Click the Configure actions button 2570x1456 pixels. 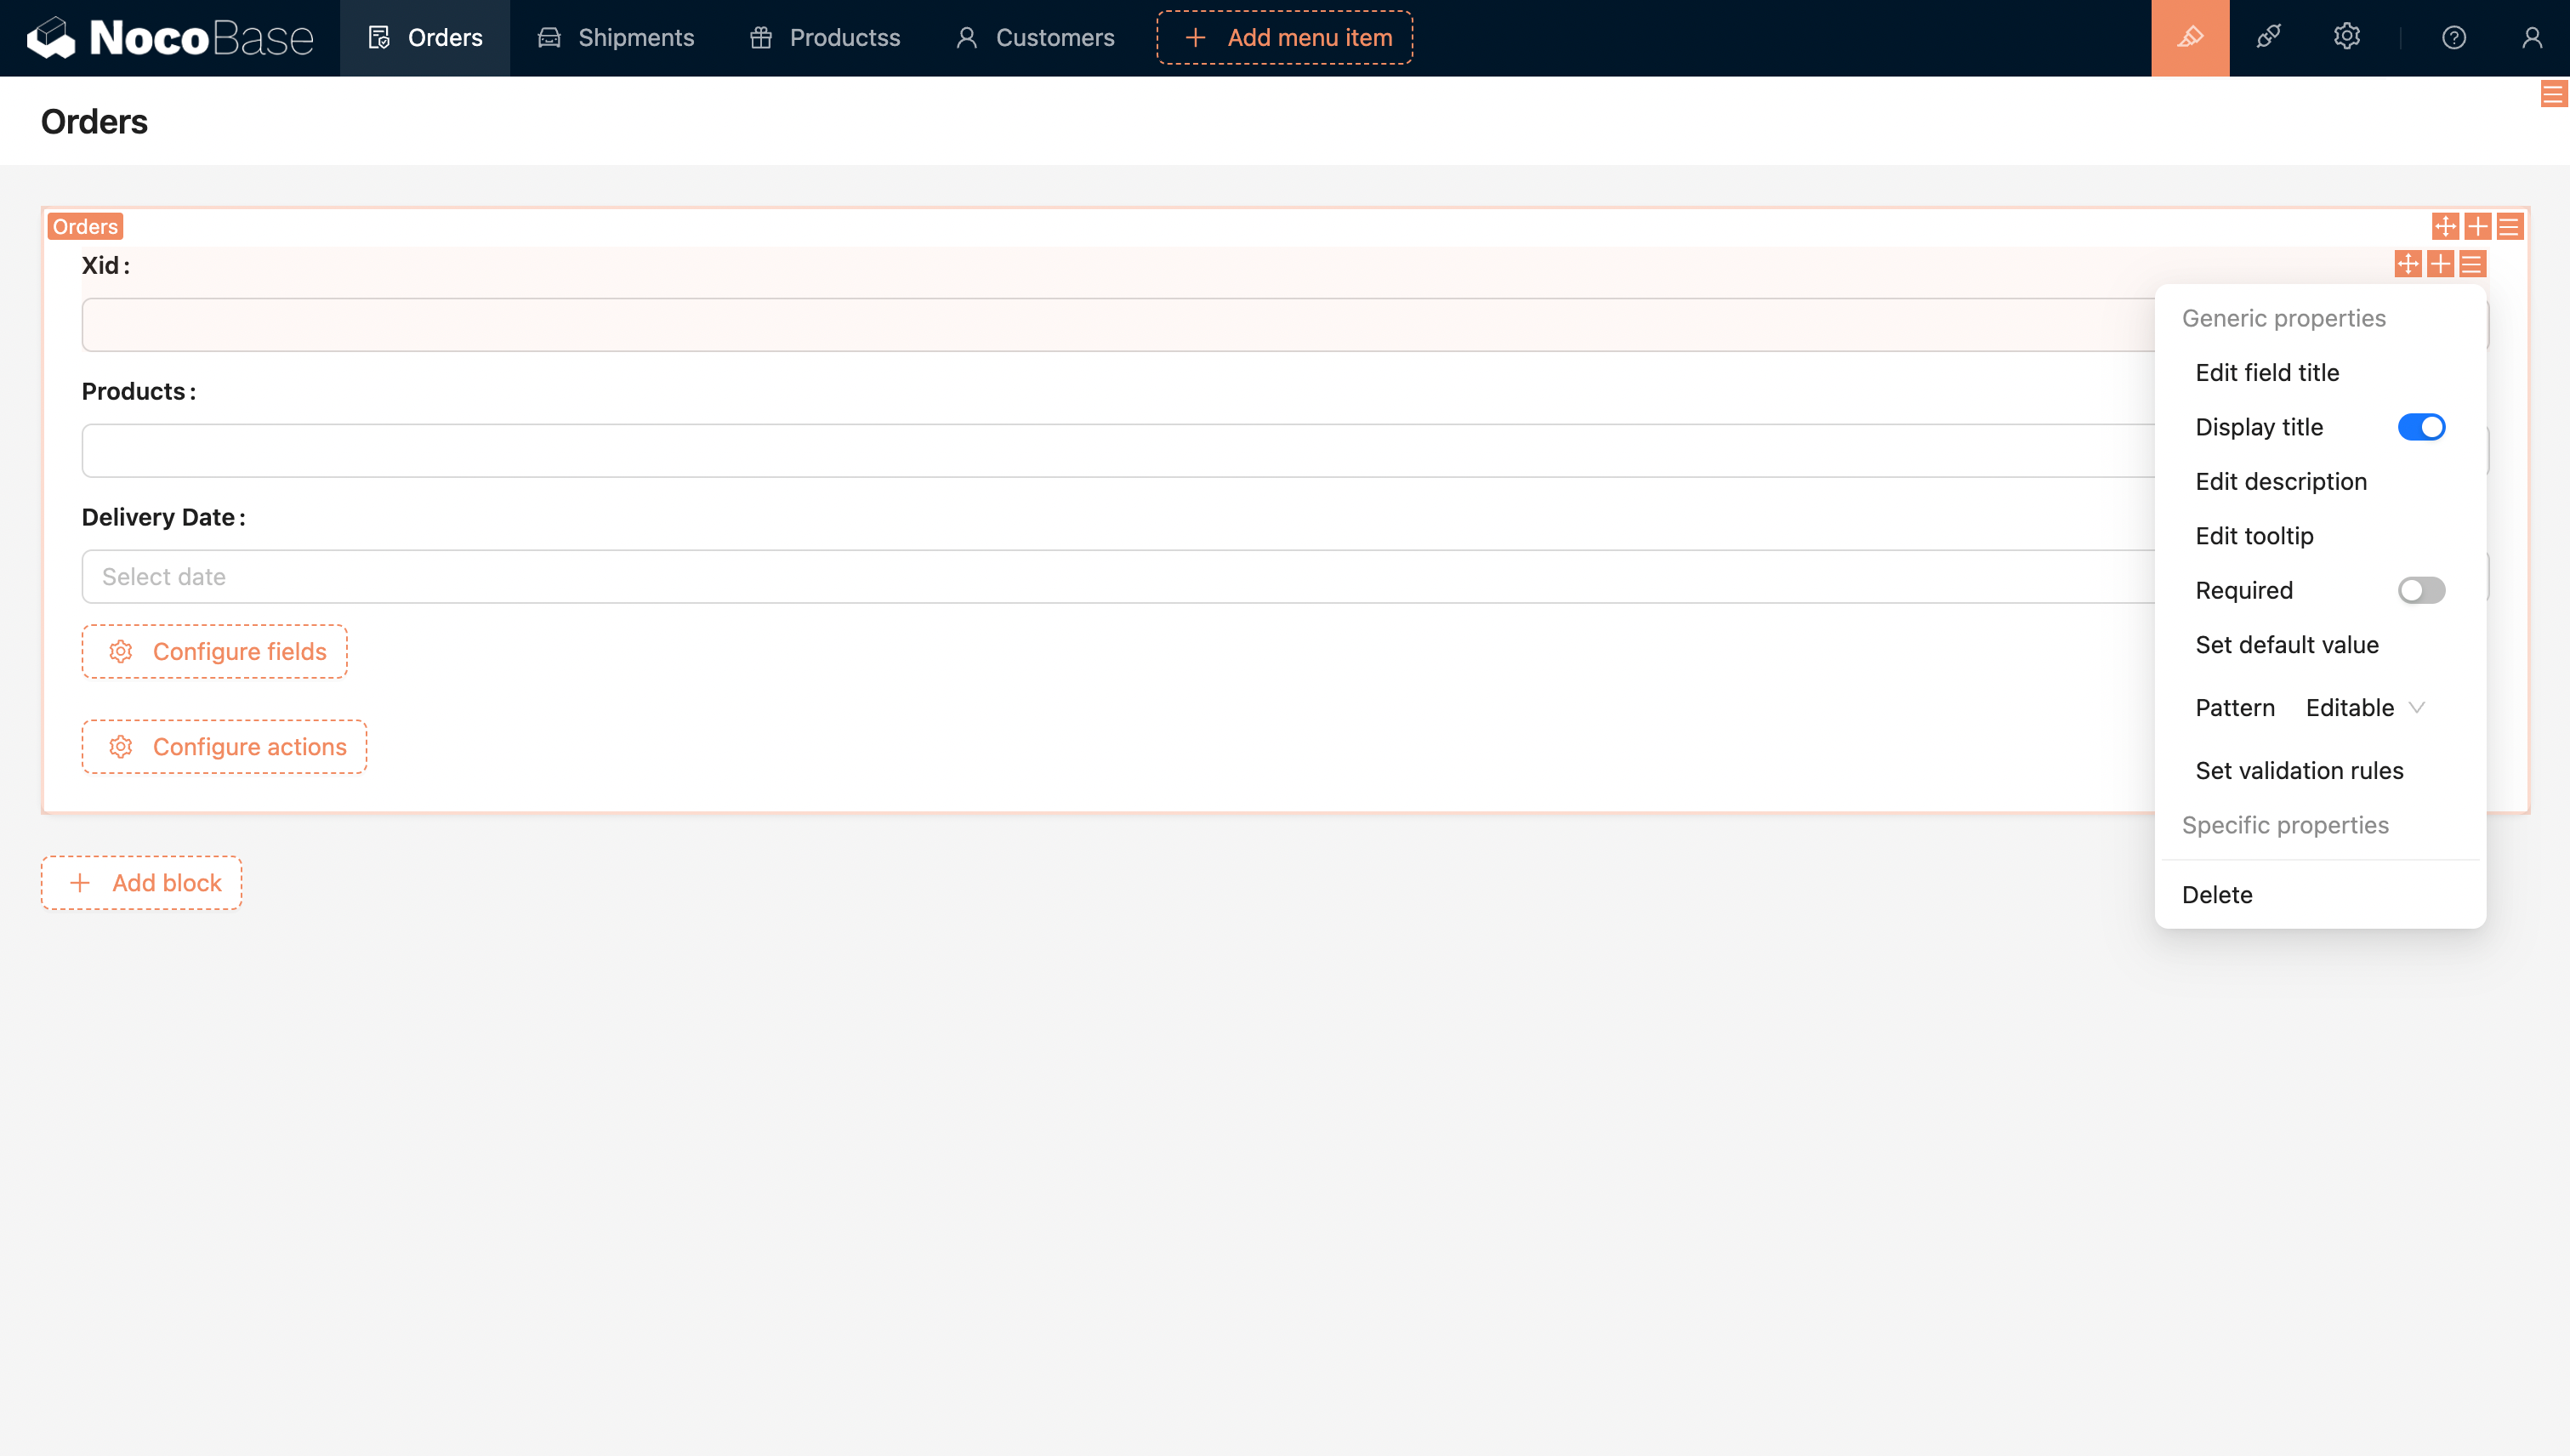225,747
